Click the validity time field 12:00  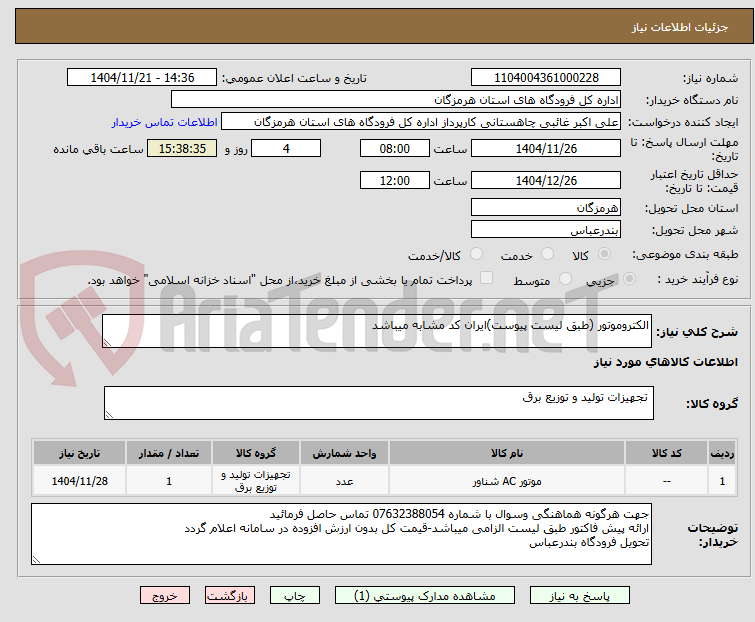tap(394, 181)
